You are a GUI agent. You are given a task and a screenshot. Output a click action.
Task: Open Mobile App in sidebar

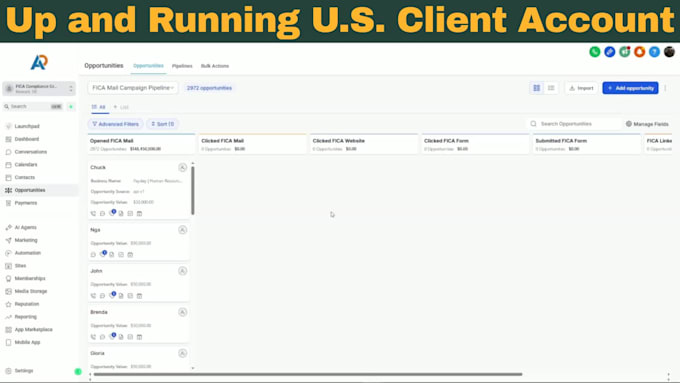pyautogui.click(x=27, y=343)
